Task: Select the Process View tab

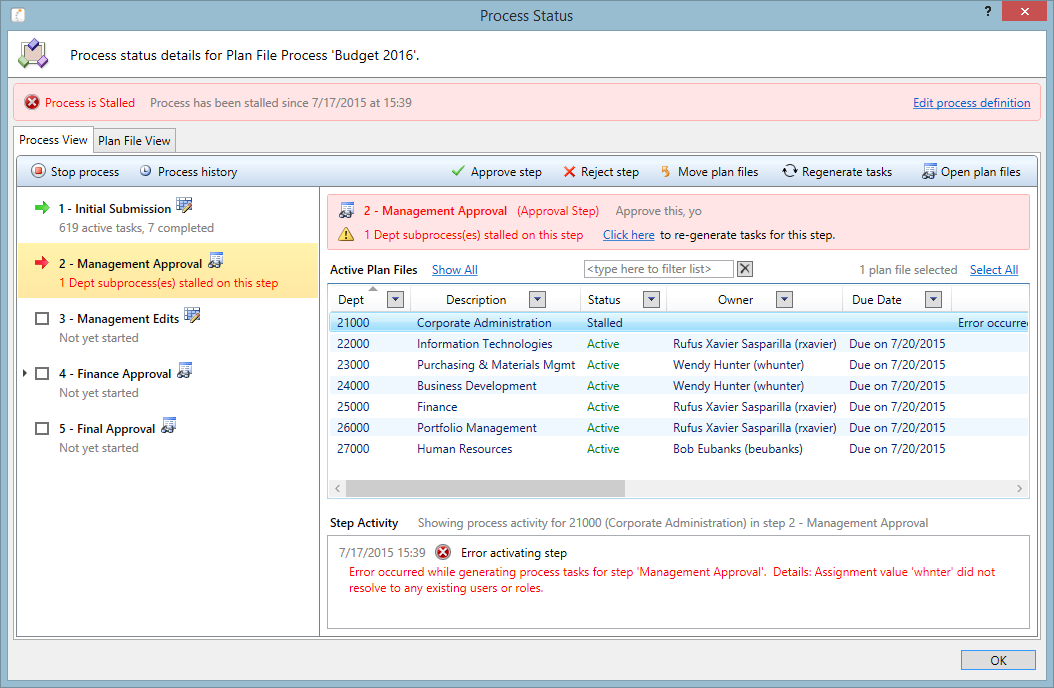Action: pyautogui.click(x=54, y=140)
